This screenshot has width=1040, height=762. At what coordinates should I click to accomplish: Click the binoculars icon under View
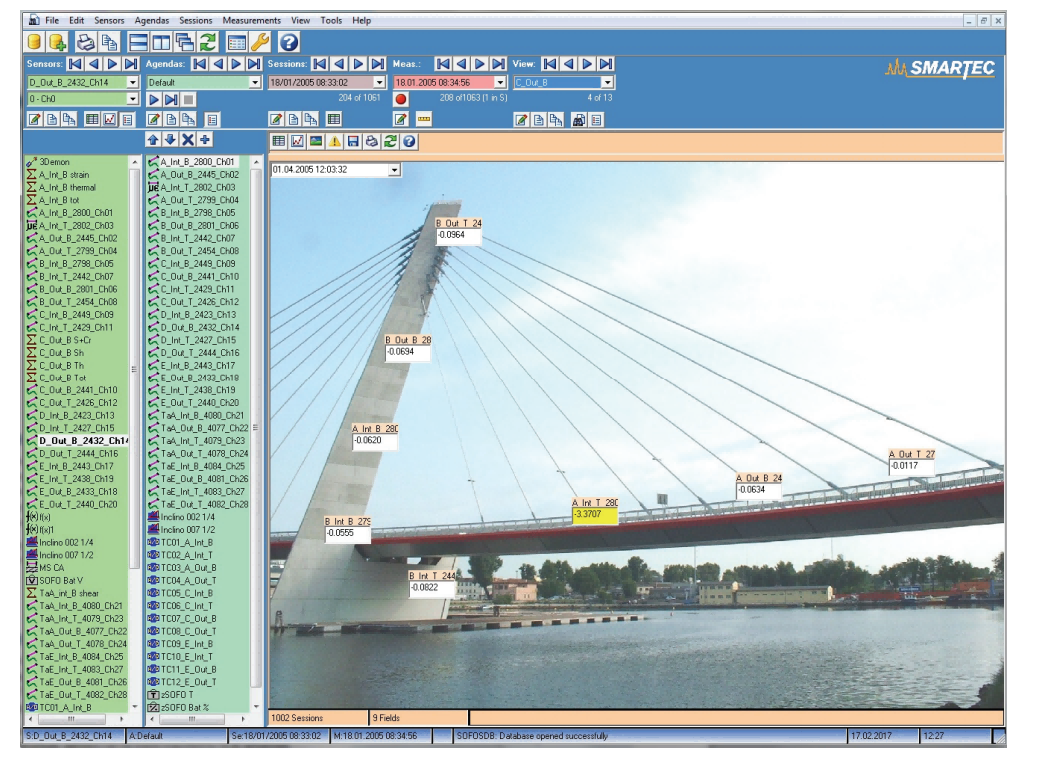point(578,120)
